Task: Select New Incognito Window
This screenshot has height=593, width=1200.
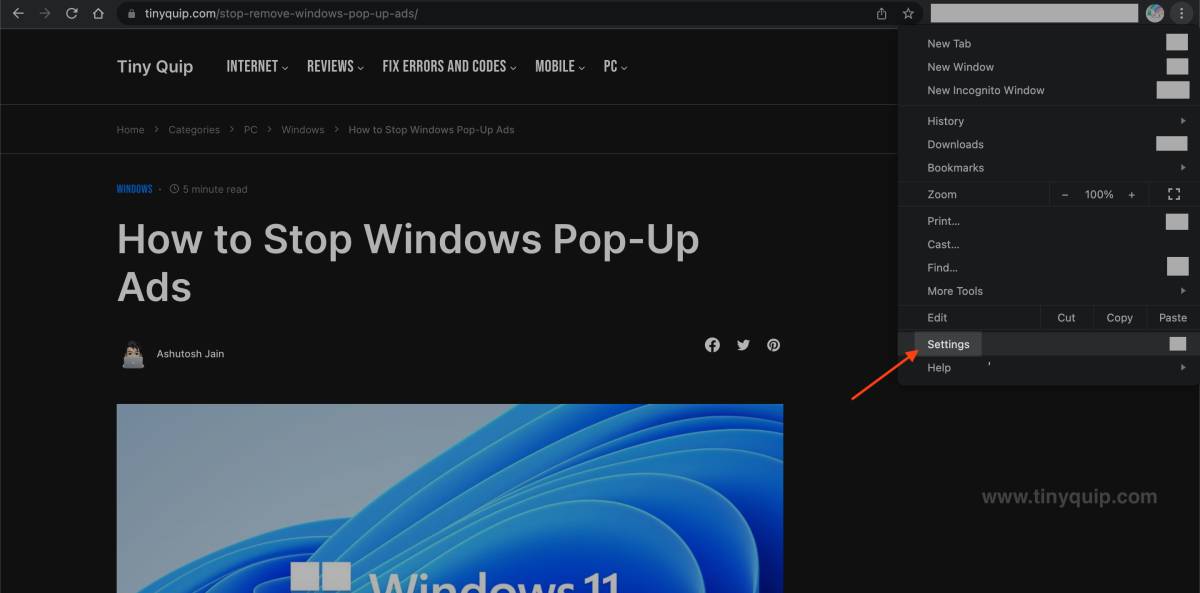Action: [985, 90]
